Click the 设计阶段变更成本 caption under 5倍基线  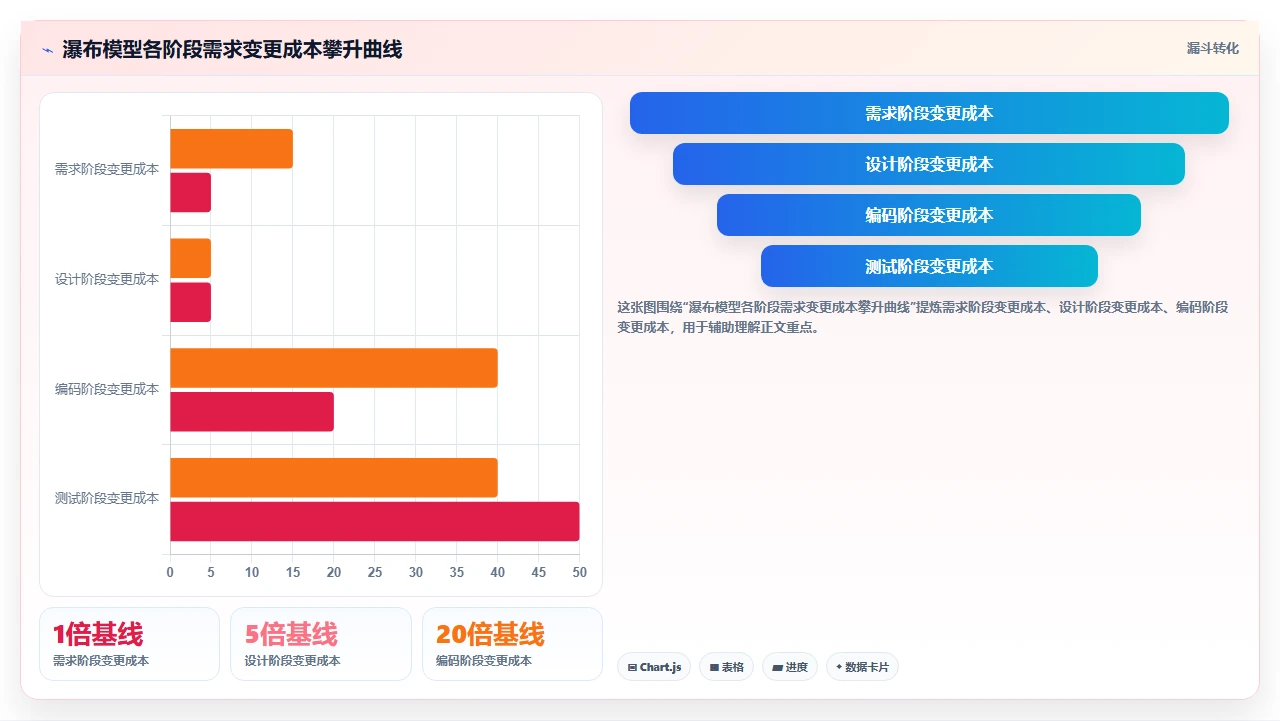coord(292,661)
